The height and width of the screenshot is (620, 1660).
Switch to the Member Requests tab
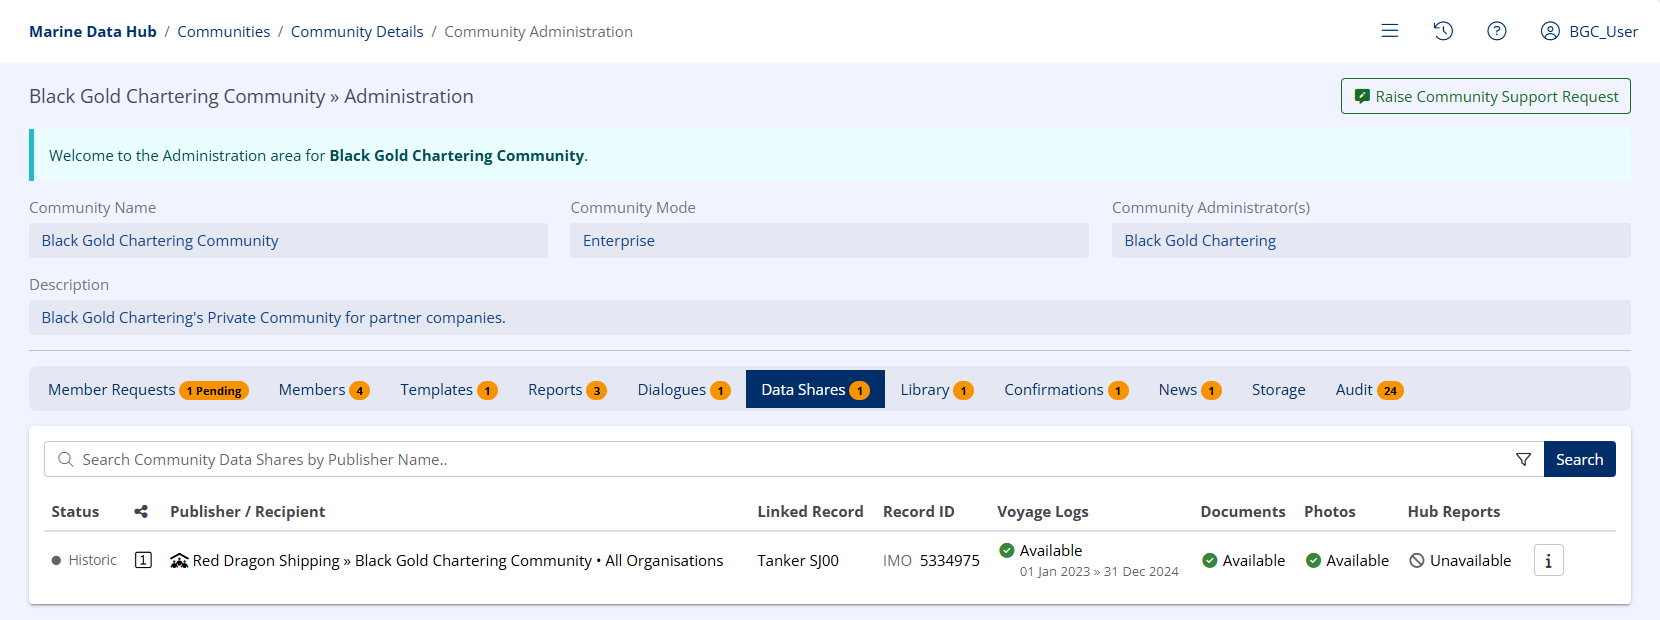click(x=147, y=390)
